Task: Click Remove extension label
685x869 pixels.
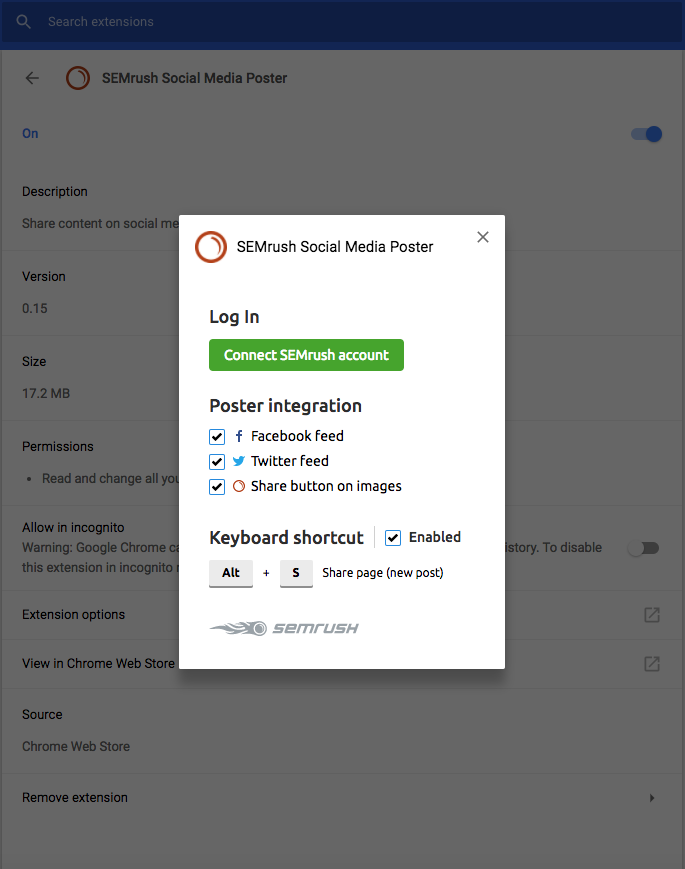Action: click(75, 798)
